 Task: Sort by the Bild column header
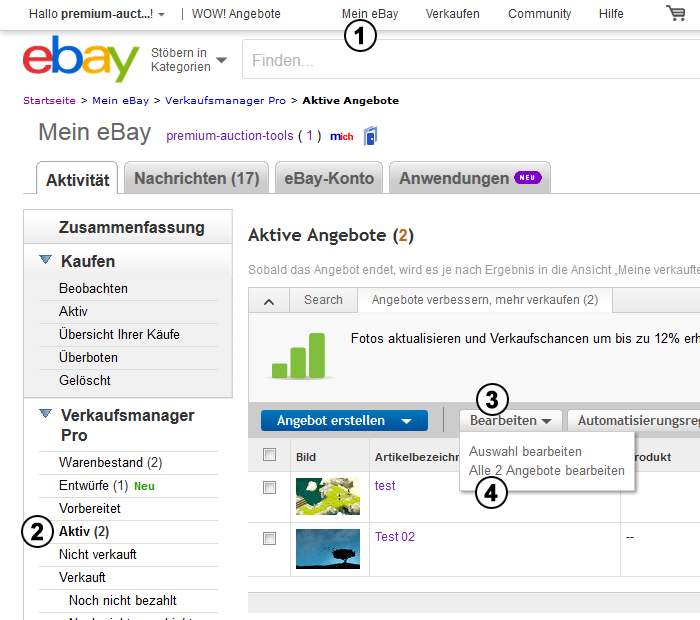tap(306, 457)
